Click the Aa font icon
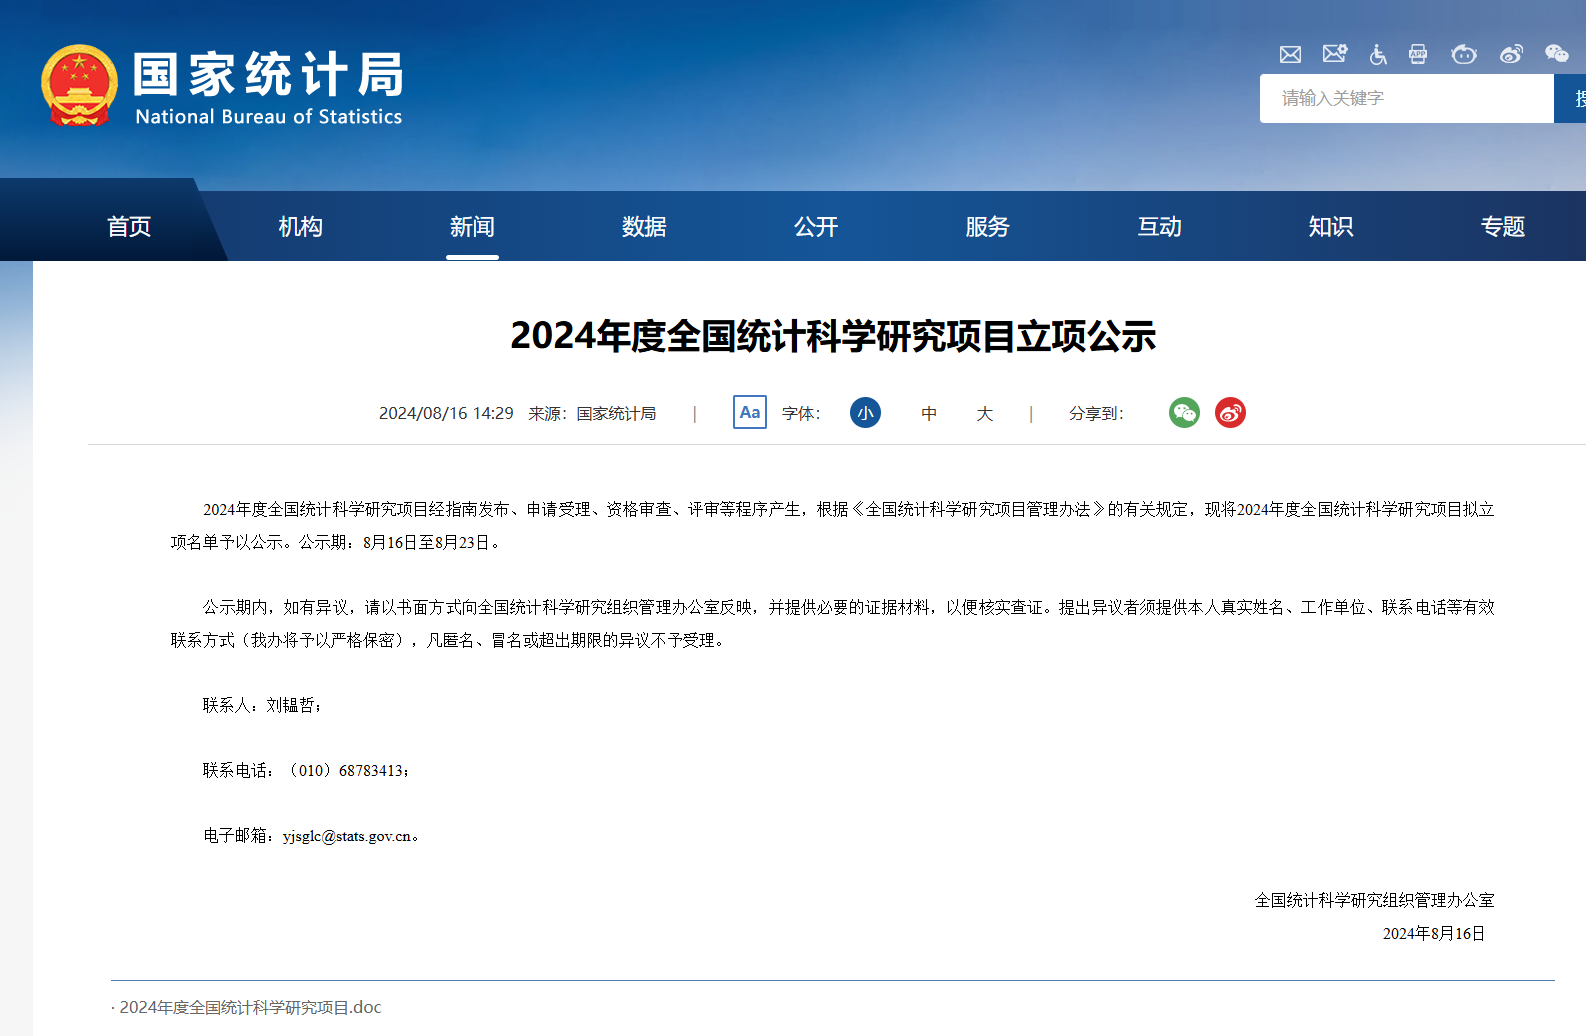Image resolution: width=1586 pixels, height=1036 pixels. click(750, 413)
